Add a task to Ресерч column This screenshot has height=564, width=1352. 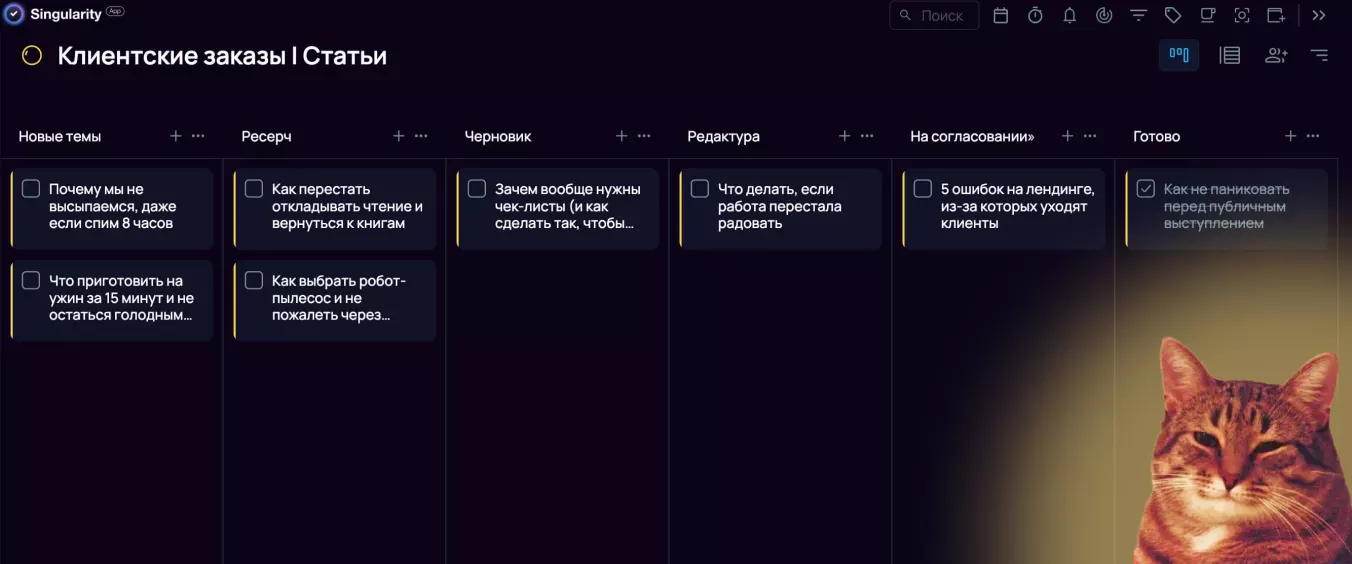[399, 136]
